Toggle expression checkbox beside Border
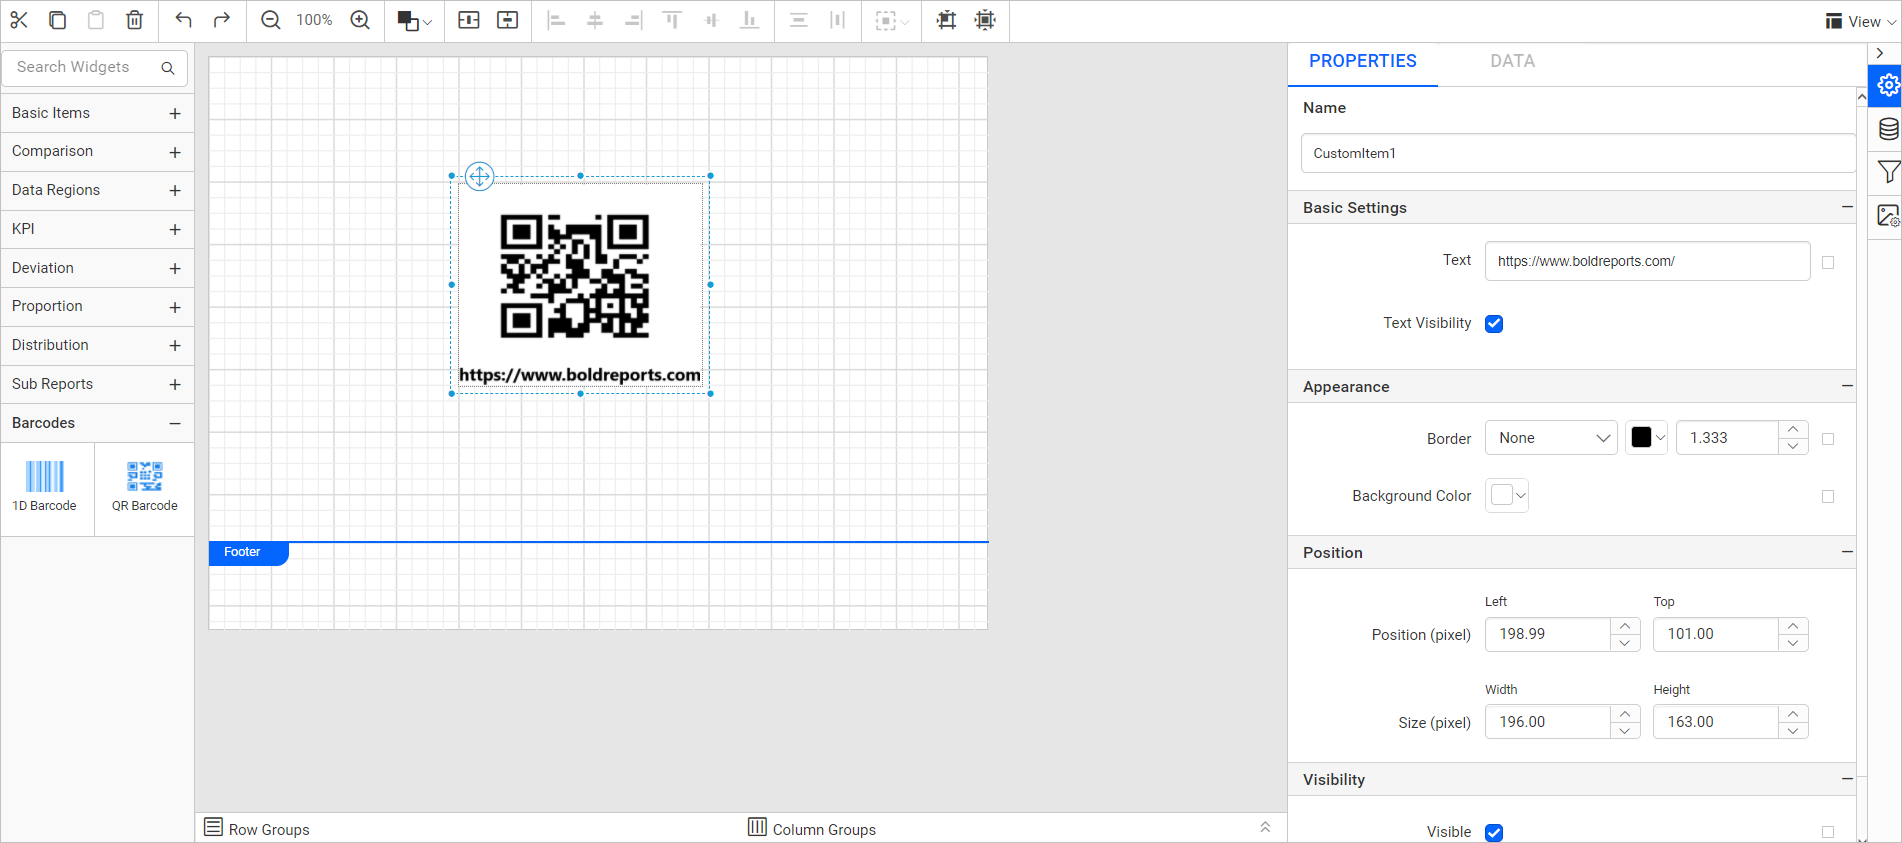 click(x=1828, y=439)
